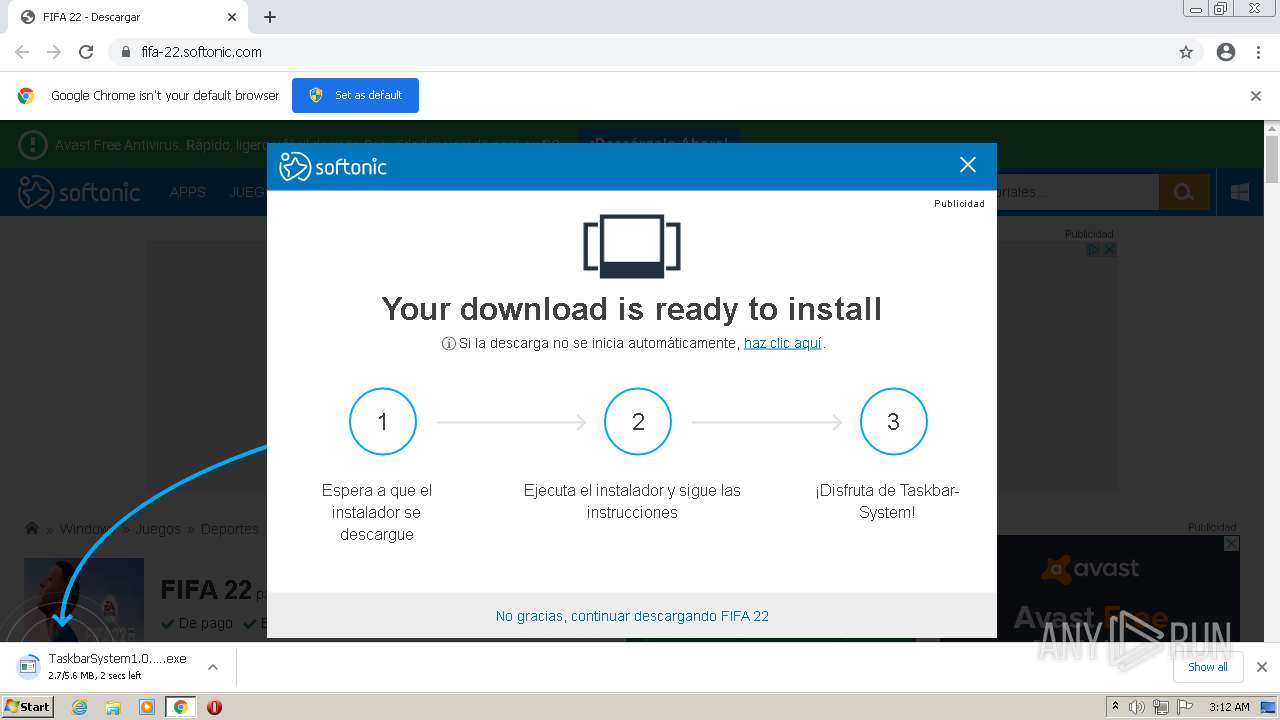Click the reload page button

point(86,52)
